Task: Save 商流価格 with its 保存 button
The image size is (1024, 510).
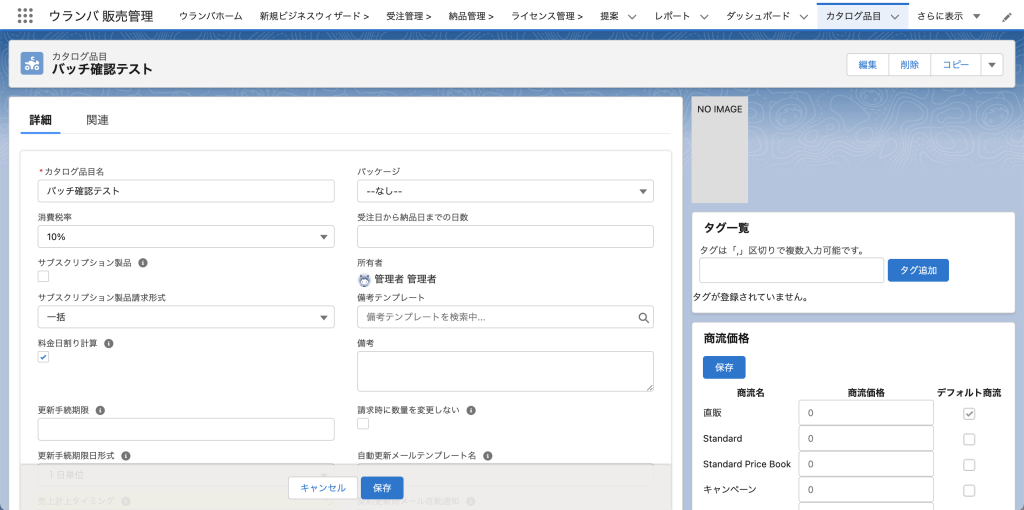Action: click(x=724, y=368)
